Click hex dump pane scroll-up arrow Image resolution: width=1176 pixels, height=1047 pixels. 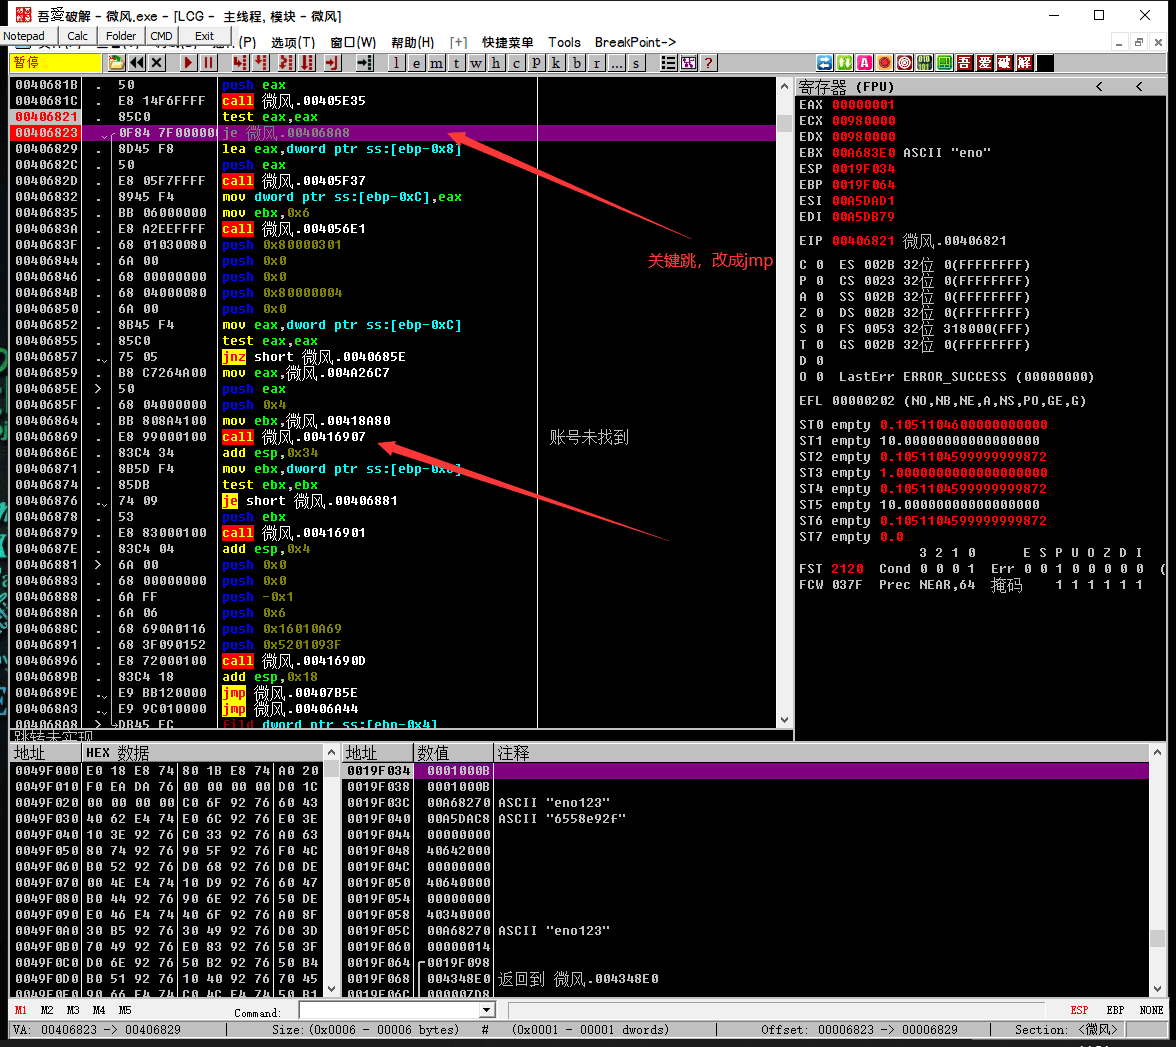tap(332, 752)
